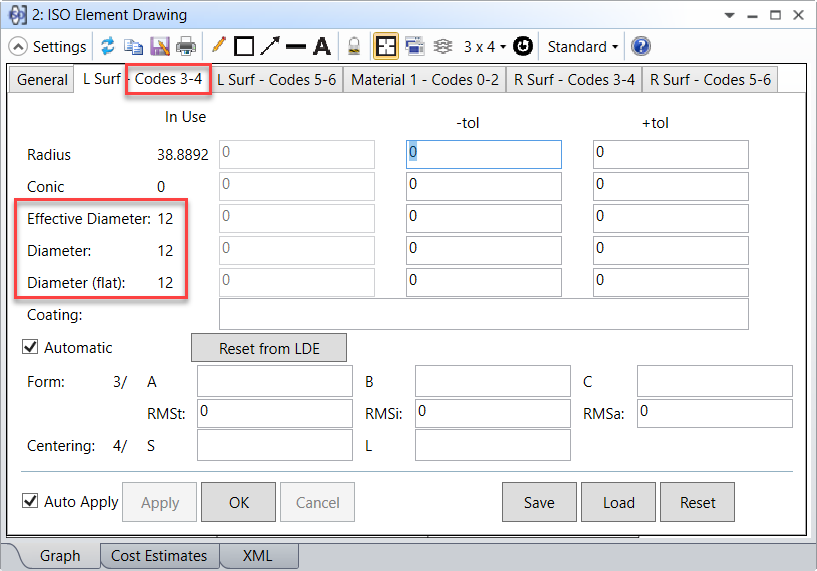Click the save image icon
Screen dimensions: 817x571
tap(159, 46)
